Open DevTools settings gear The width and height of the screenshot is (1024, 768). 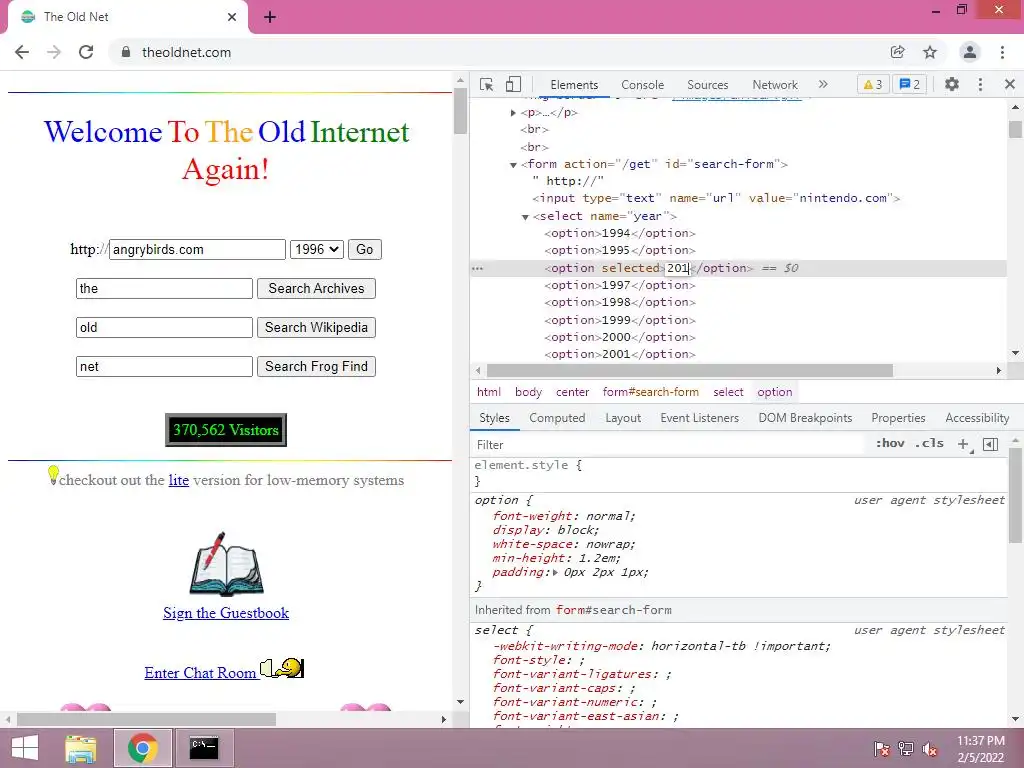[952, 84]
